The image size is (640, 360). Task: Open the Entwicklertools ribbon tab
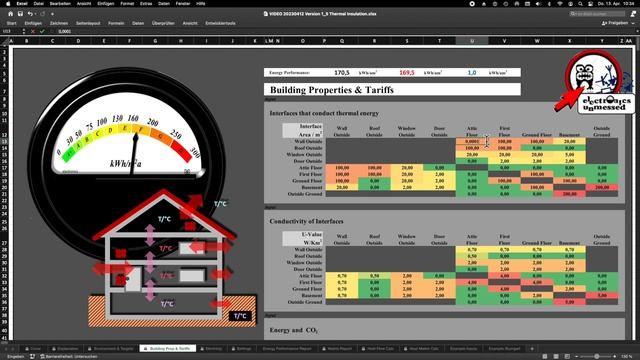pyautogui.click(x=220, y=23)
